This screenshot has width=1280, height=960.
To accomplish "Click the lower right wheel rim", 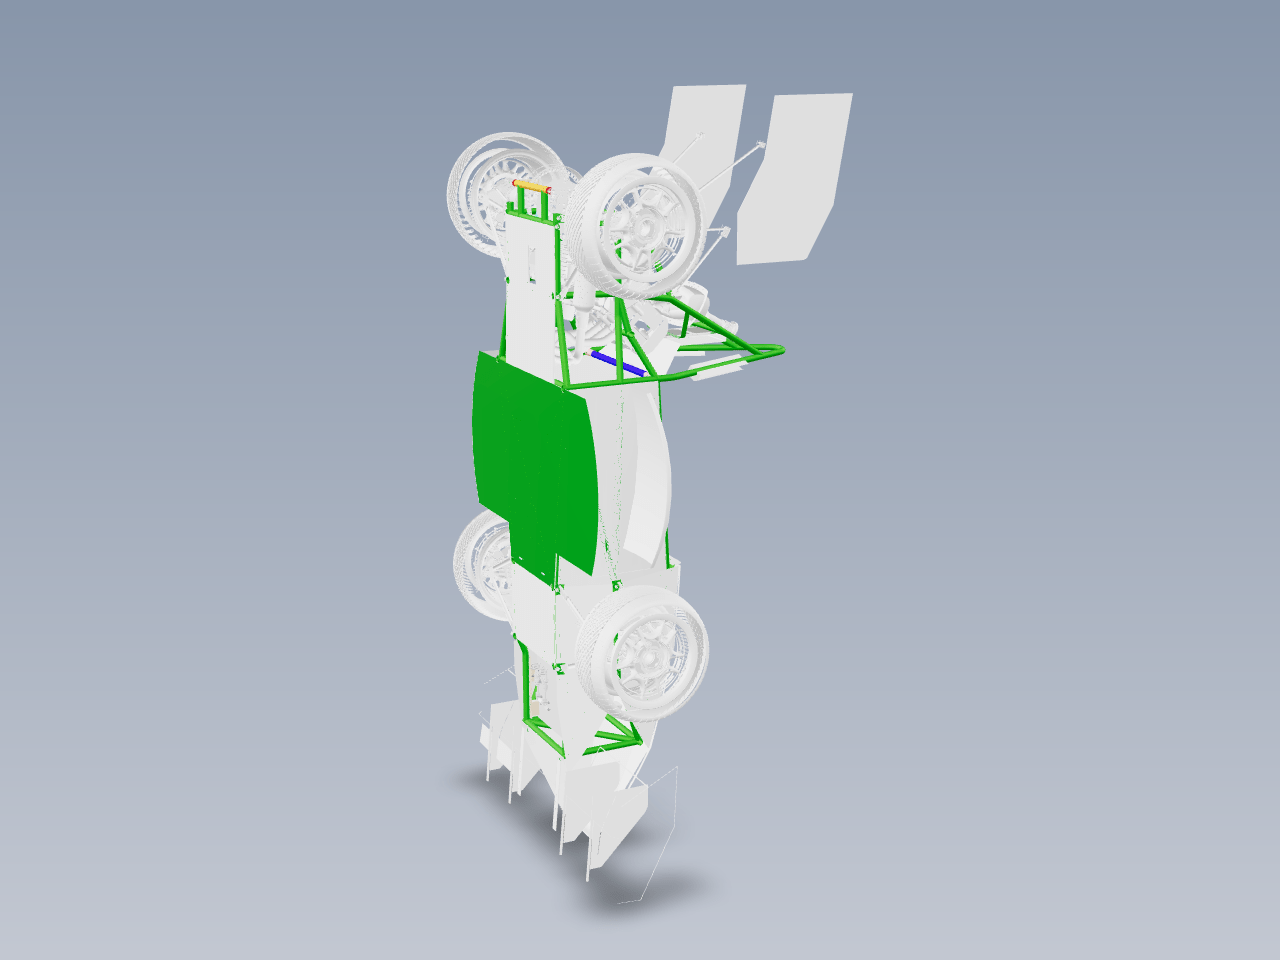I will click(652, 657).
